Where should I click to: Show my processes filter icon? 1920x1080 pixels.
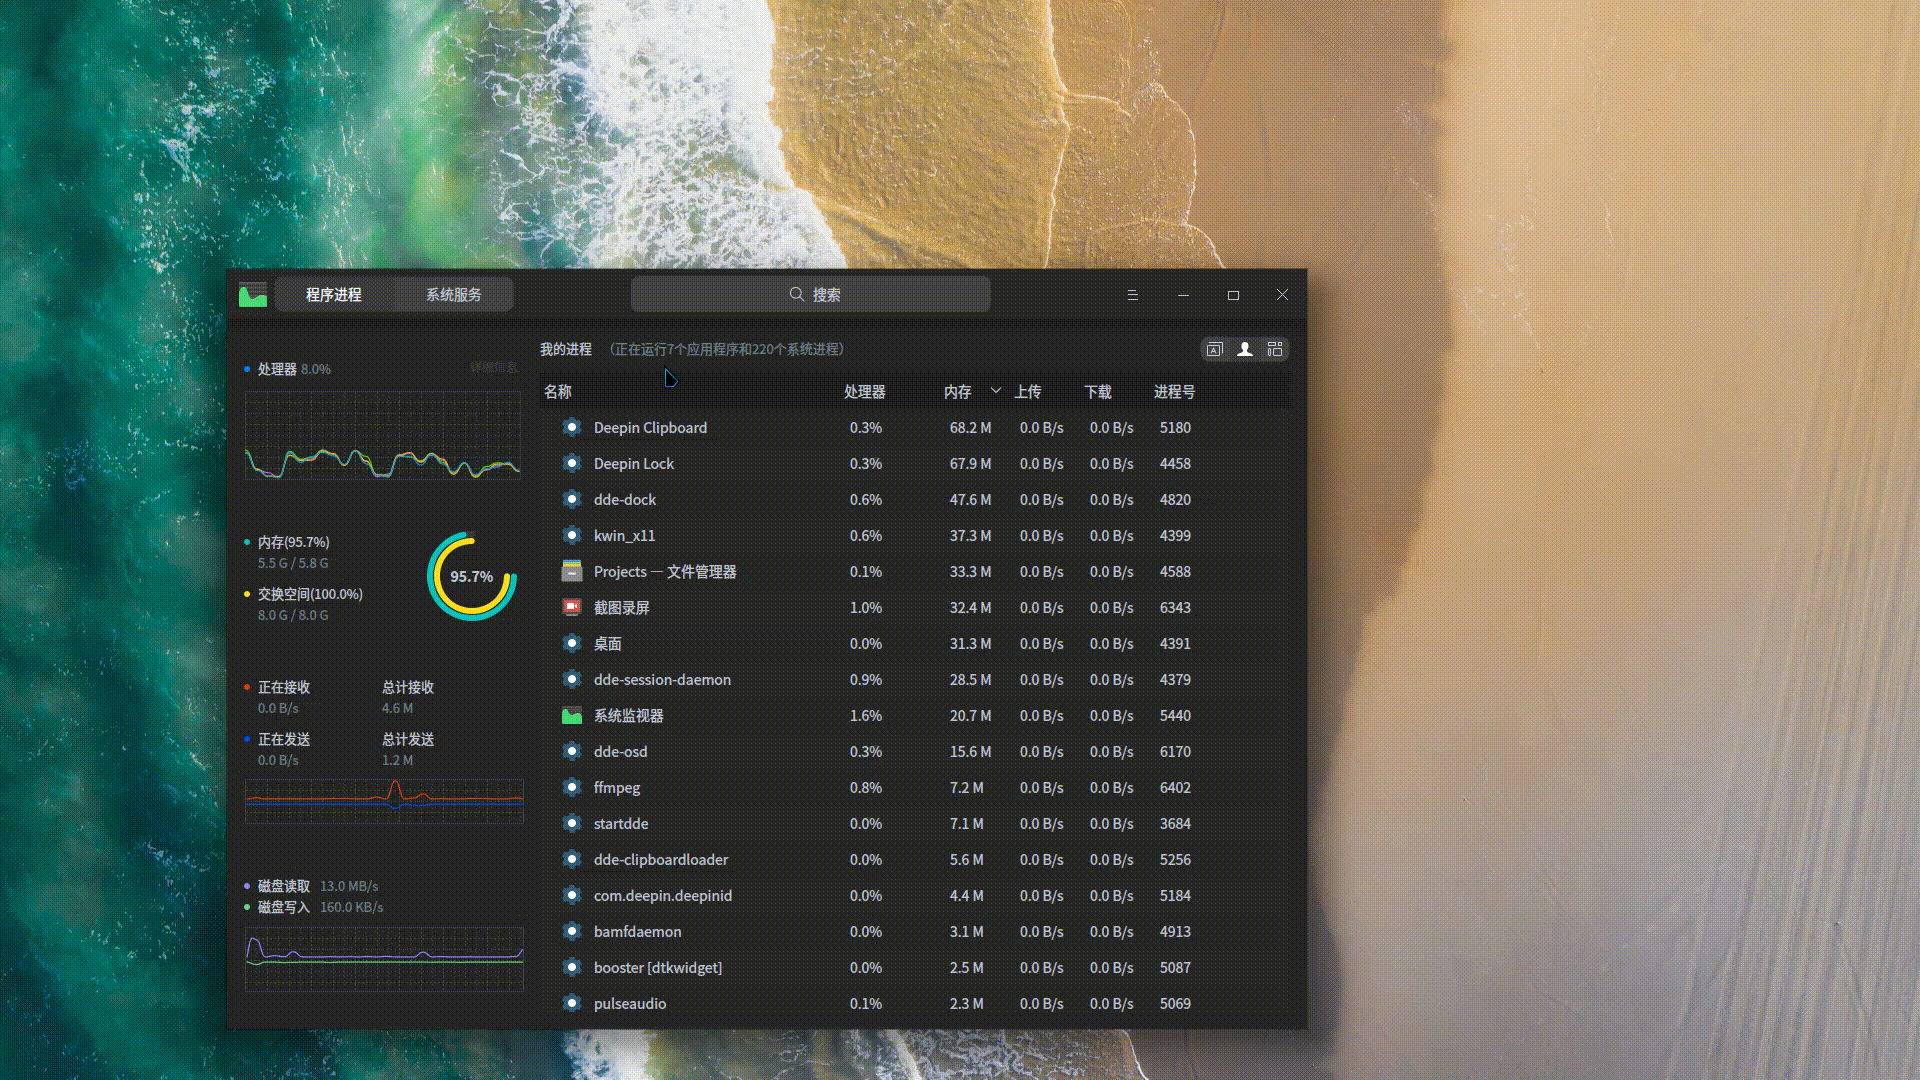tap(1244, 349)
